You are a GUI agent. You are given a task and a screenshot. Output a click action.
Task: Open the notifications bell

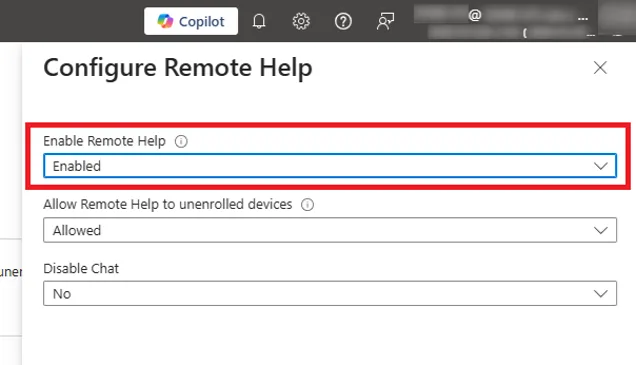pos(259,21)
